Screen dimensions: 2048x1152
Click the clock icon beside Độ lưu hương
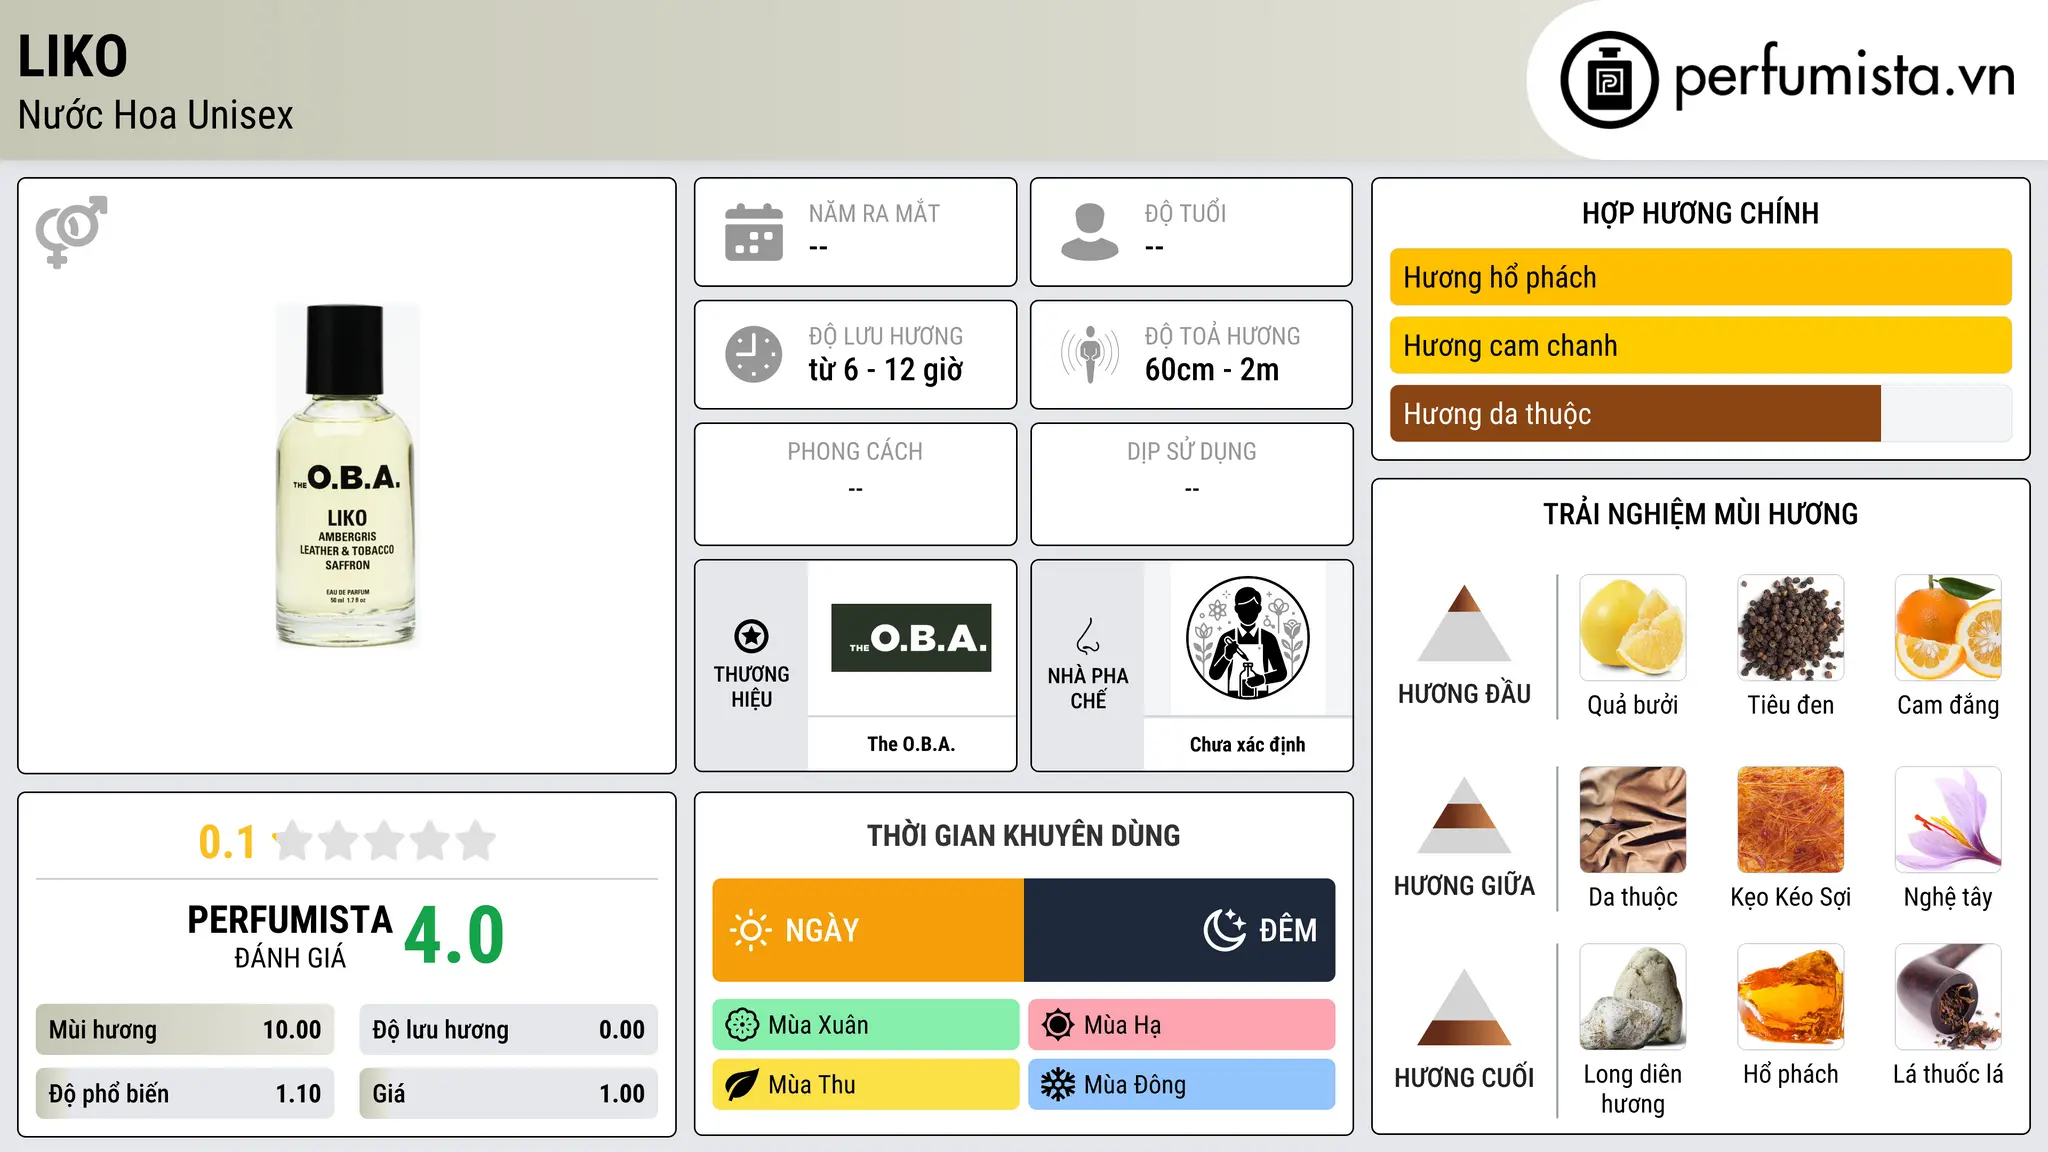[754, 354]
